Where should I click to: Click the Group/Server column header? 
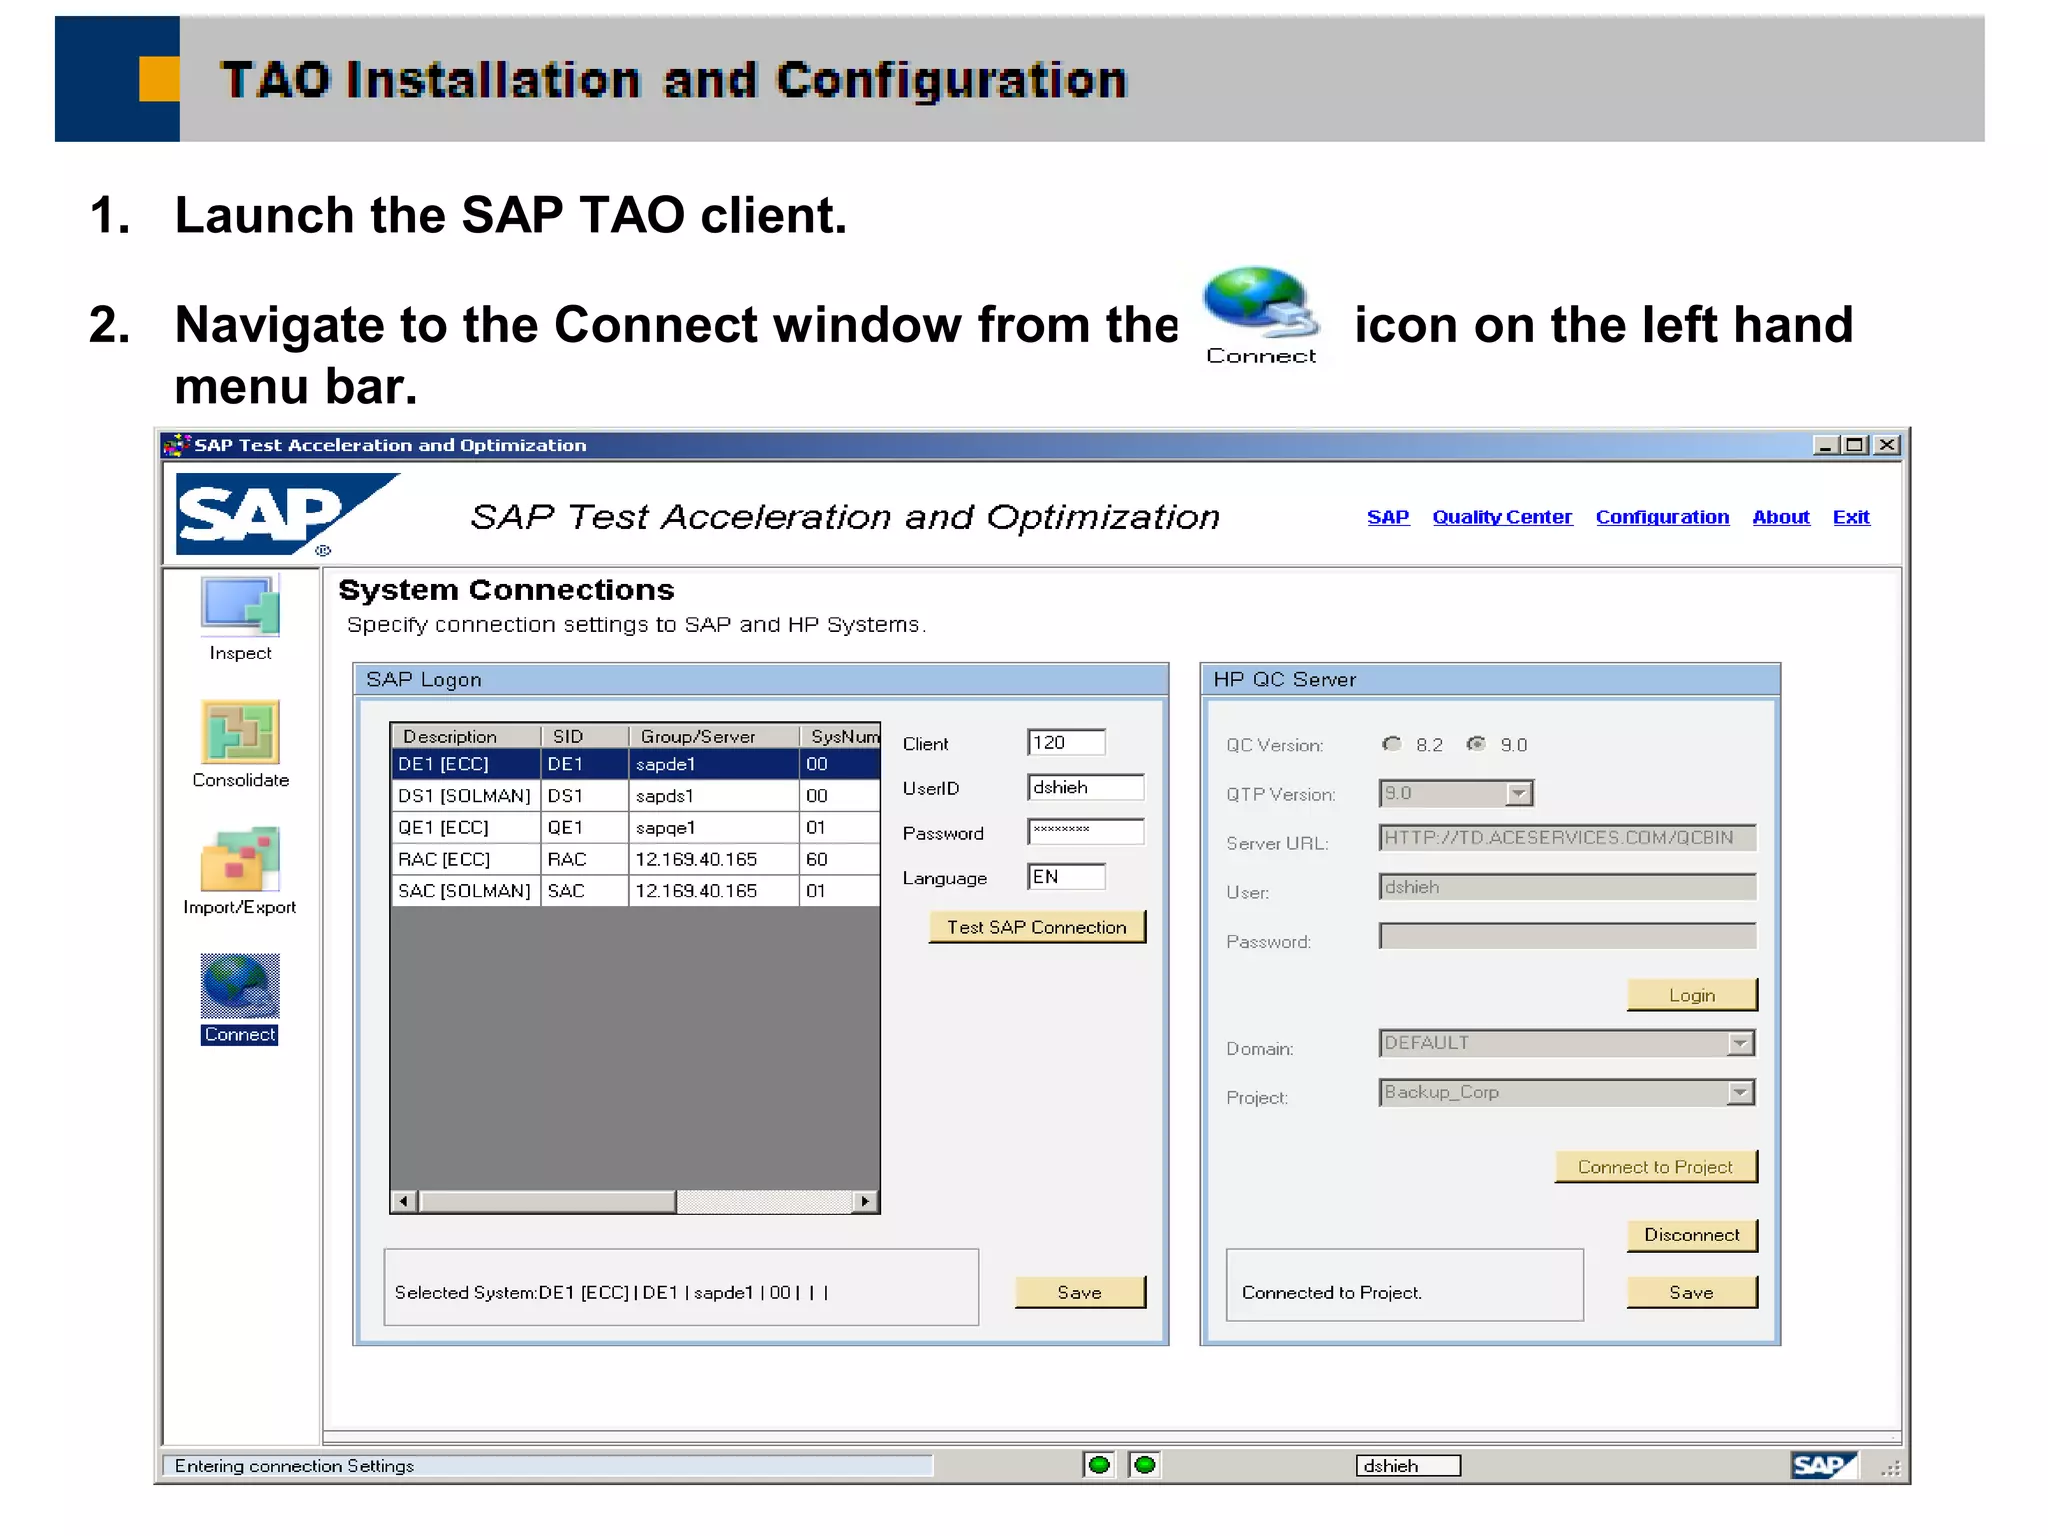(x=714, y=736)
